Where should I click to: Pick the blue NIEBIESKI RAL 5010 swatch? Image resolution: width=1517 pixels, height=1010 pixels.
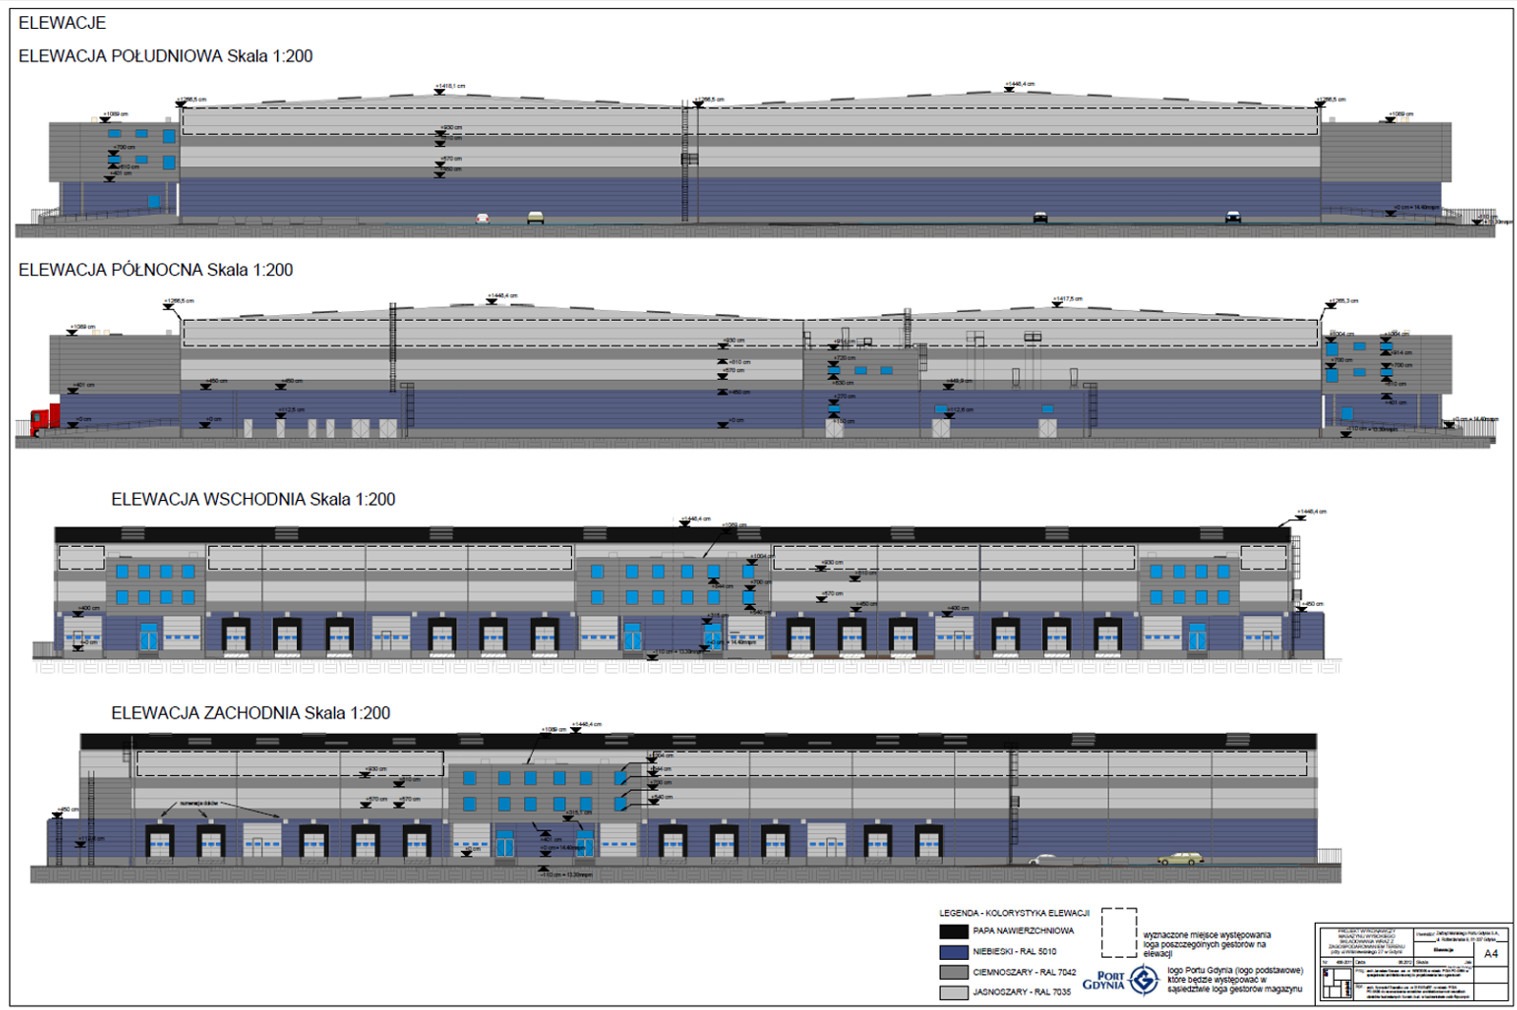(954, 952)
